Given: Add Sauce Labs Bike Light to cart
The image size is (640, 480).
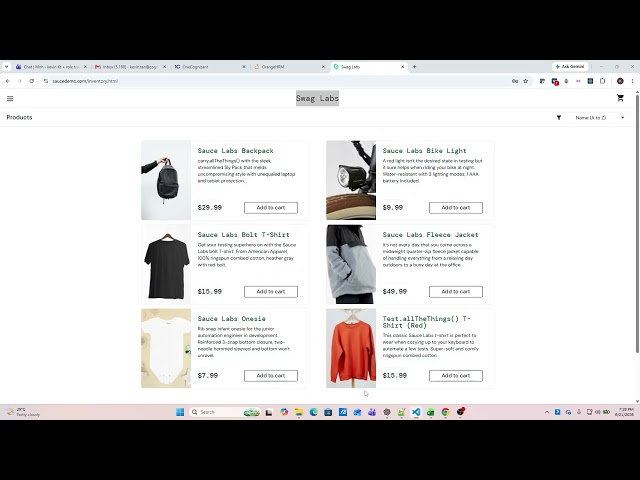Looking at the screenshot, I should (x=456, y=208).
